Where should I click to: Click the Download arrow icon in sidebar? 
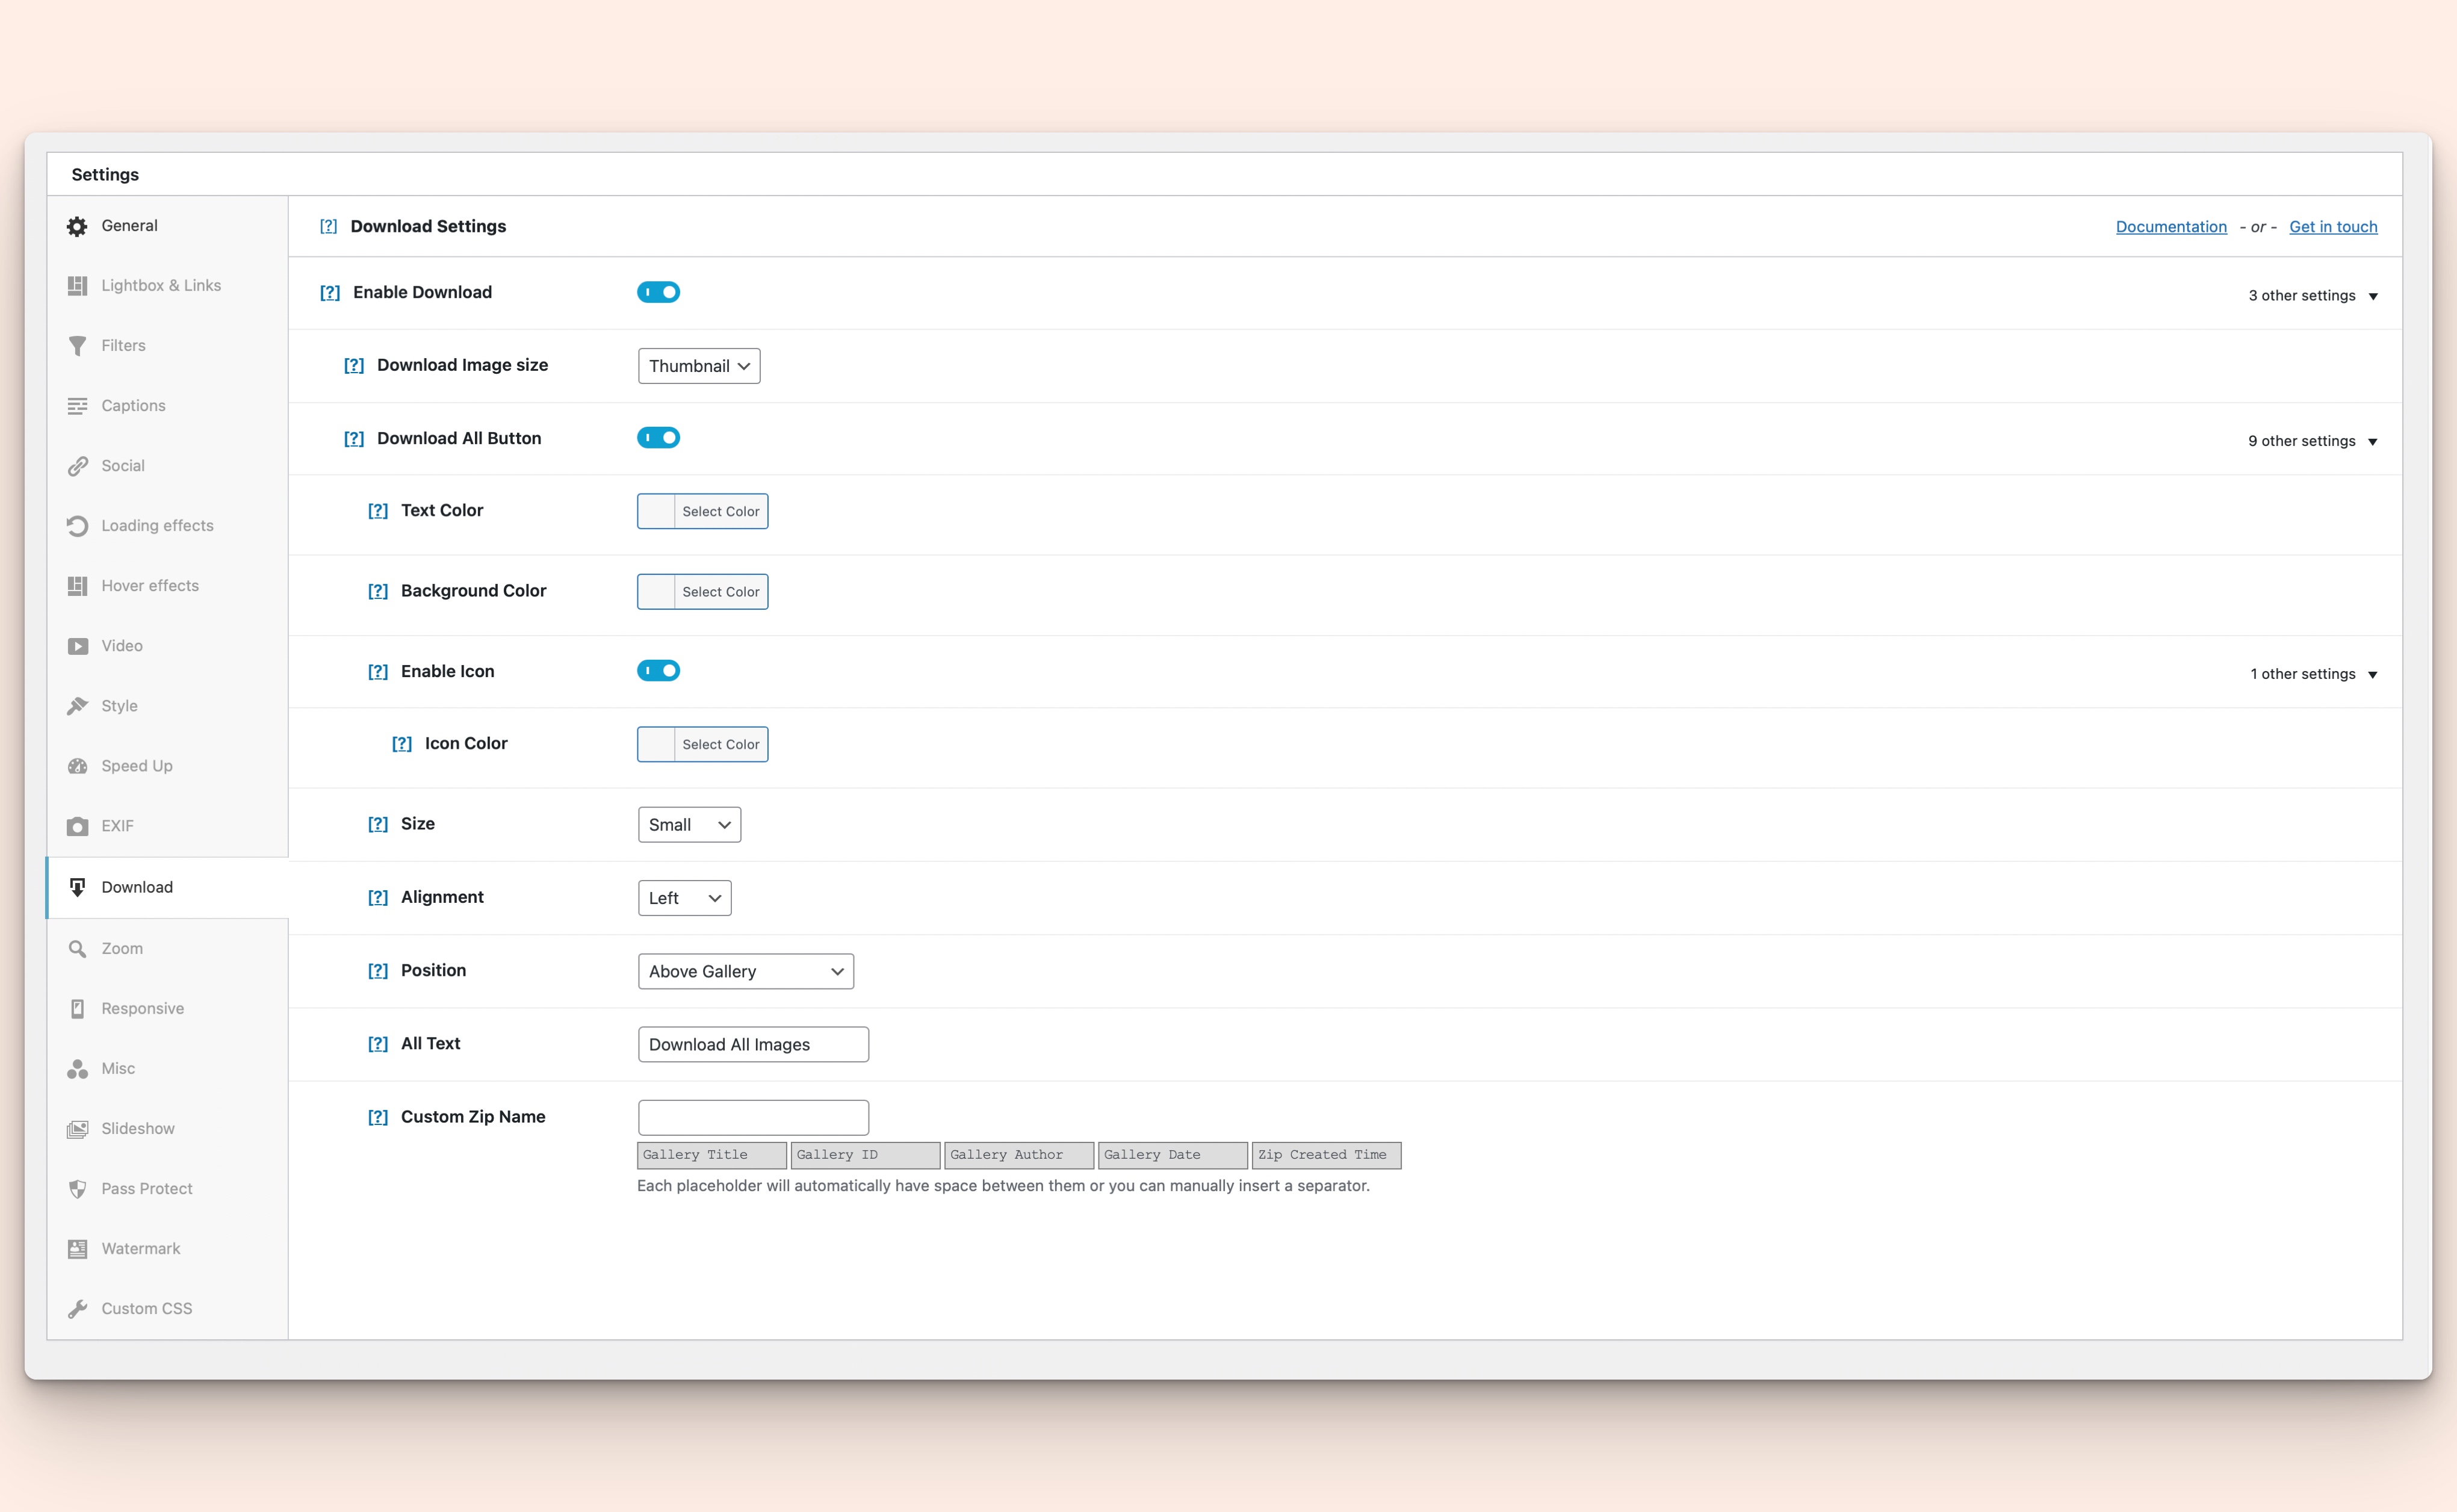click(x=77, y=887)
